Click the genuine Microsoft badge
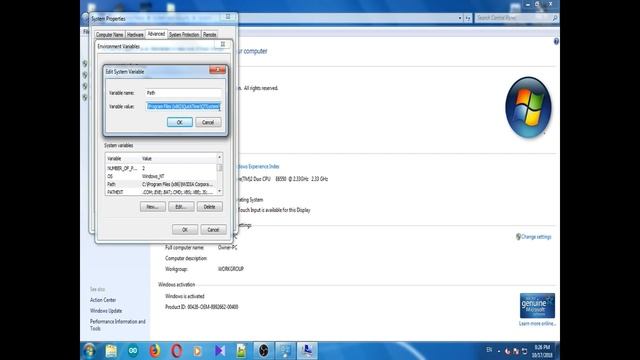Viewport: 640px width, 360px height. [537, 305]
